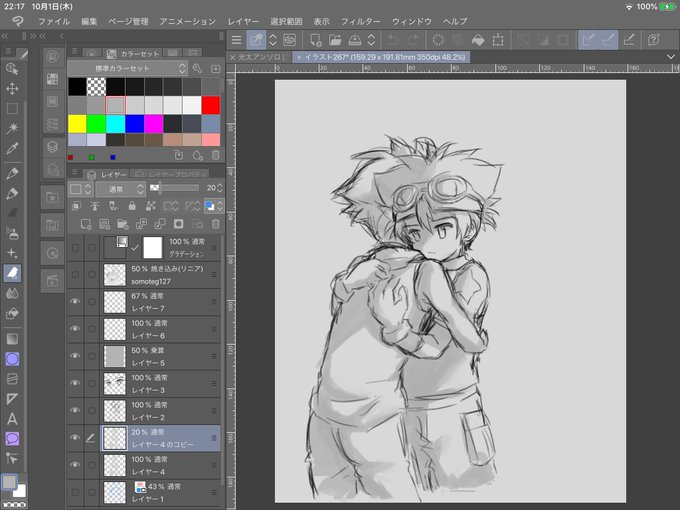Hide レイヤー 2 with eye icon
680x510 pixels.
(x=75, y=410)
